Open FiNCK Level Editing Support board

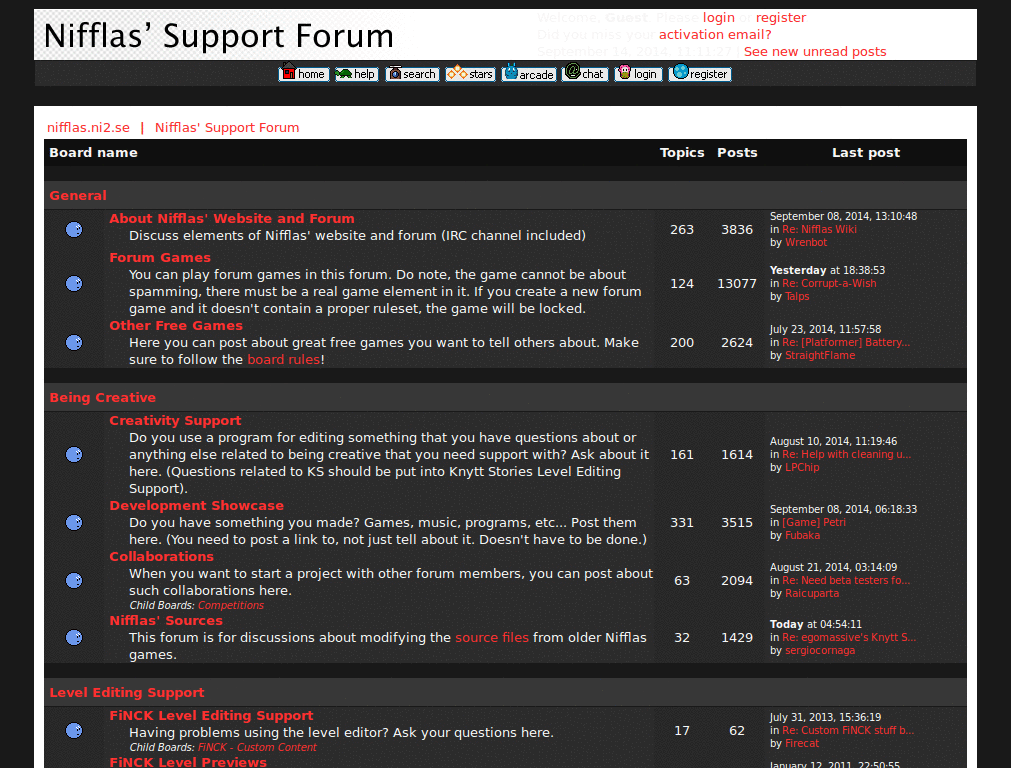coord(211,715)
